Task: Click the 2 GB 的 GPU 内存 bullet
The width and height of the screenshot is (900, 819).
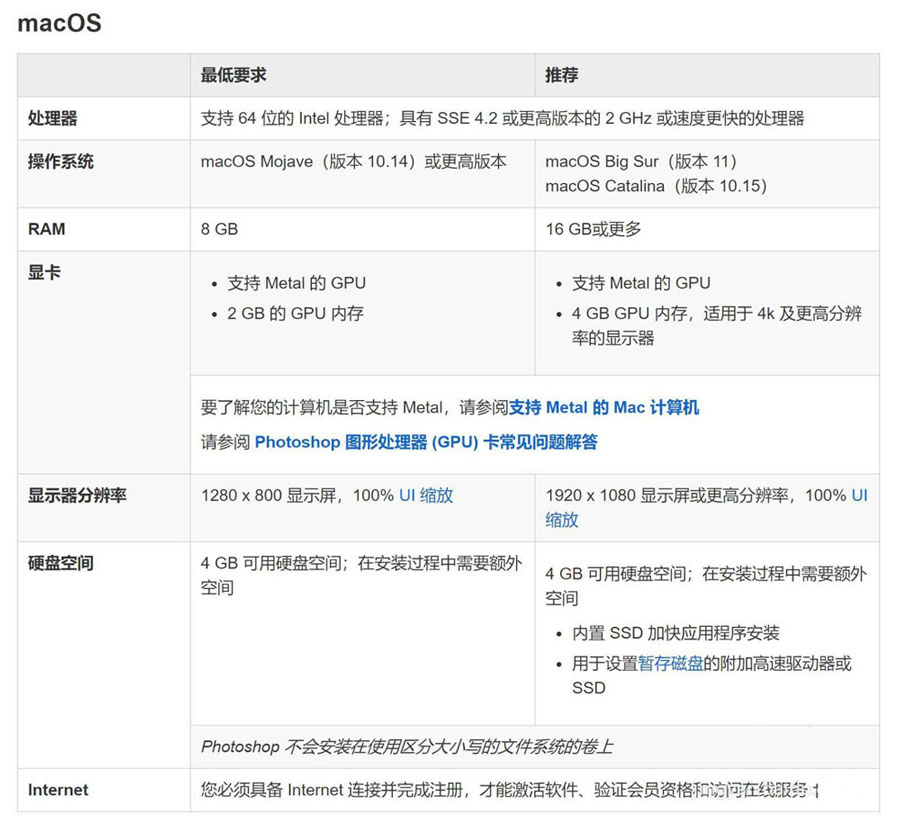Action: [x=296, y=313]
